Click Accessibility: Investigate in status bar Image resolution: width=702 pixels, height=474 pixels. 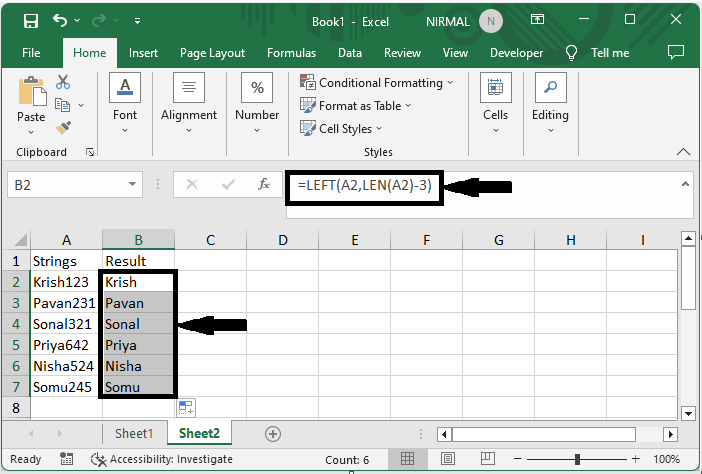pyautogui.click(x=161, y=459)
